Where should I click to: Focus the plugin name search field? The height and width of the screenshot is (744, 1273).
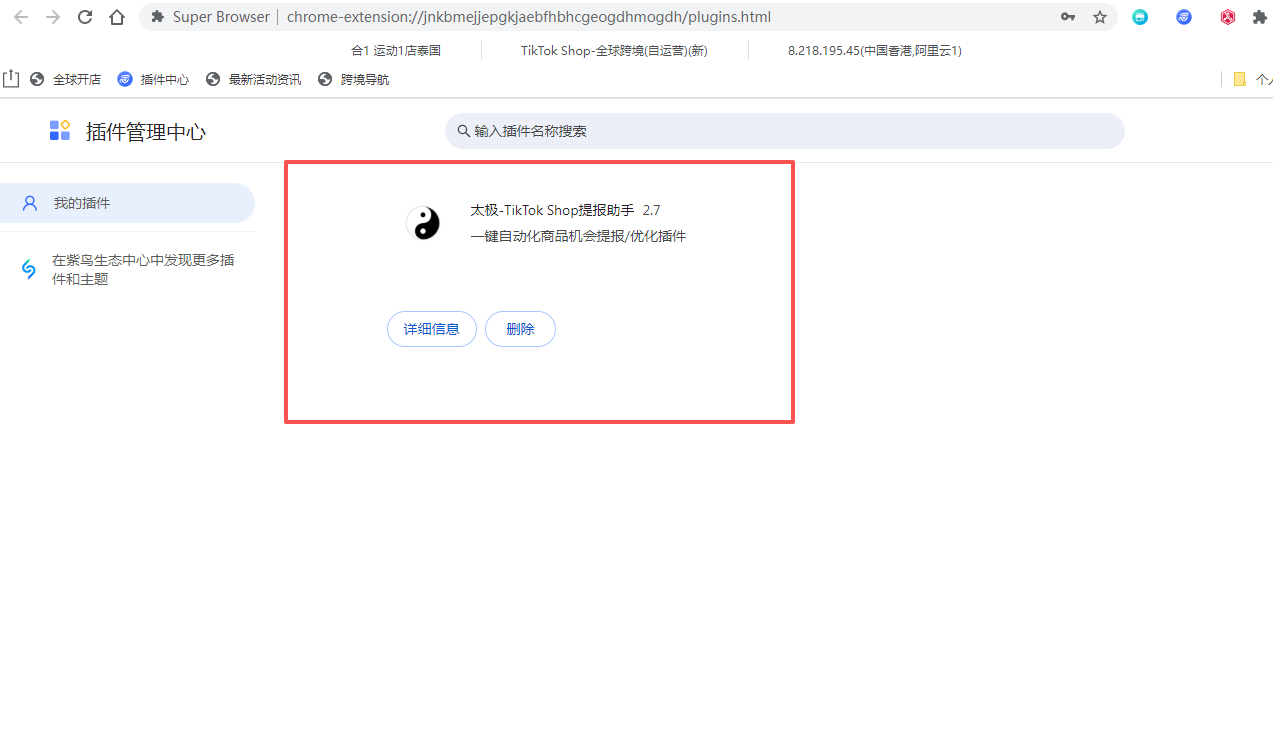[784, 131]
